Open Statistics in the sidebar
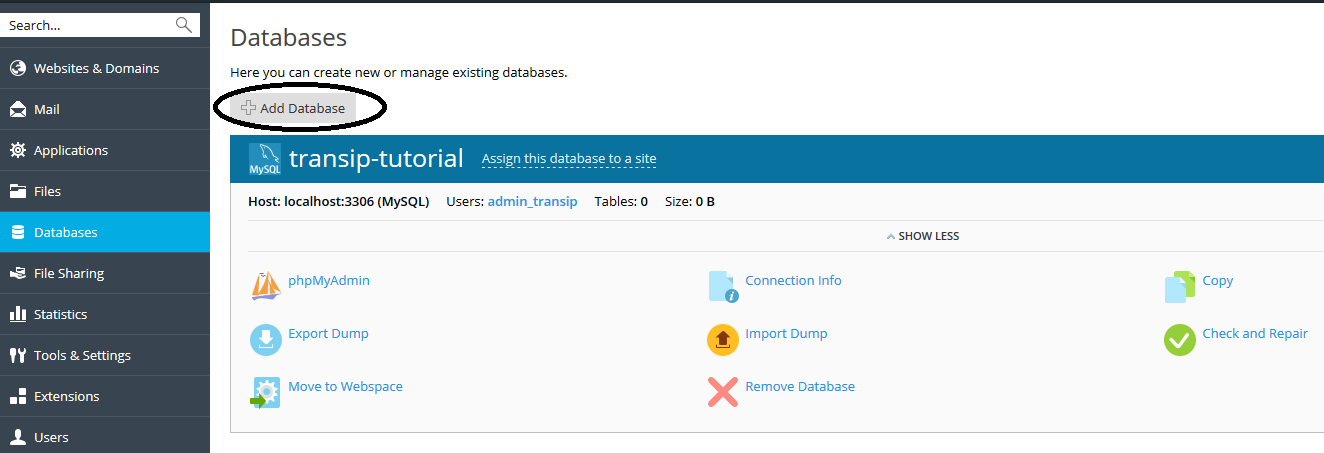 (105, 314)
